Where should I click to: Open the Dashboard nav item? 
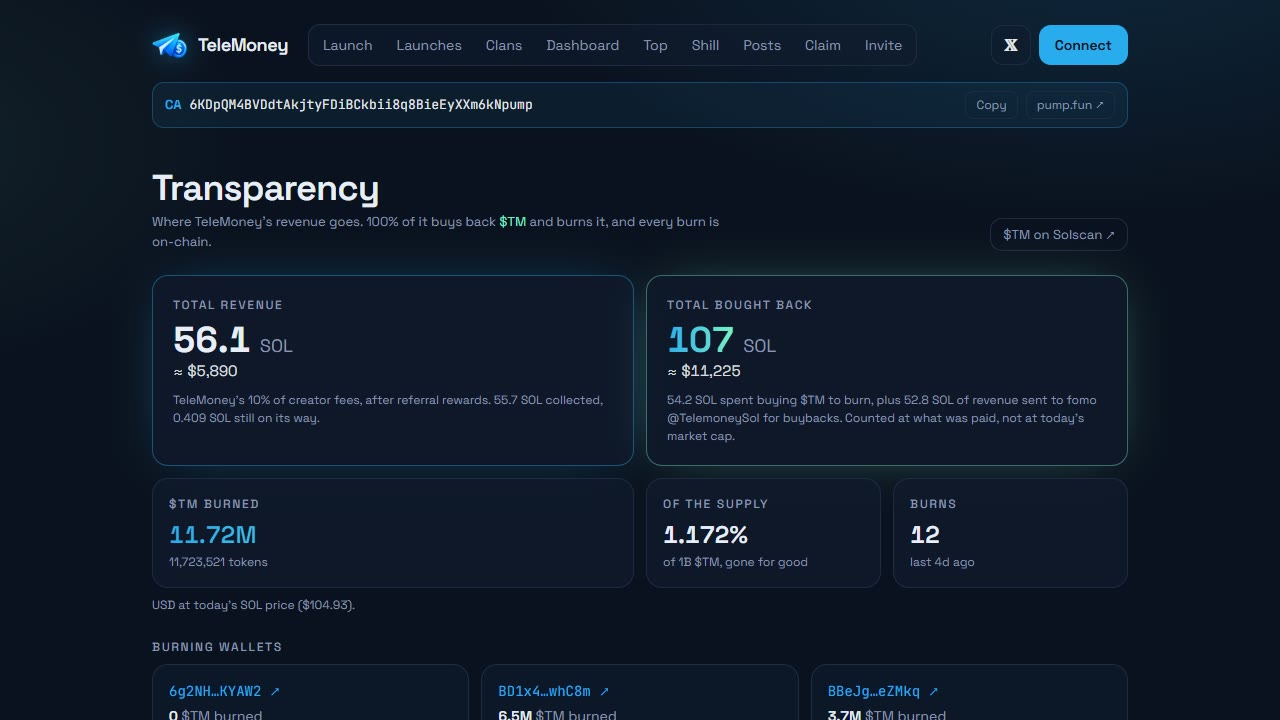[583, 45]
